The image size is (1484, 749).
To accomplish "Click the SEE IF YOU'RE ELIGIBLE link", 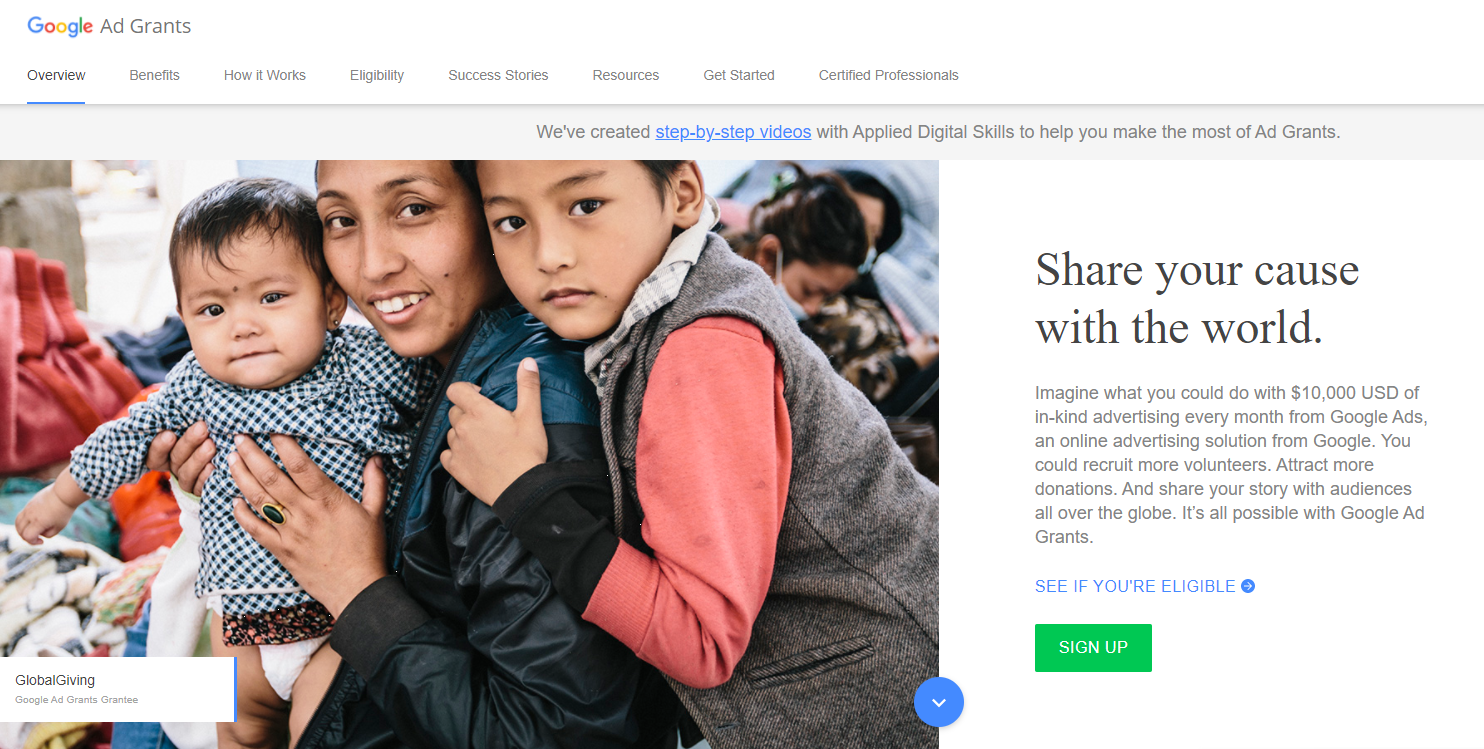I will (1135, 586).
